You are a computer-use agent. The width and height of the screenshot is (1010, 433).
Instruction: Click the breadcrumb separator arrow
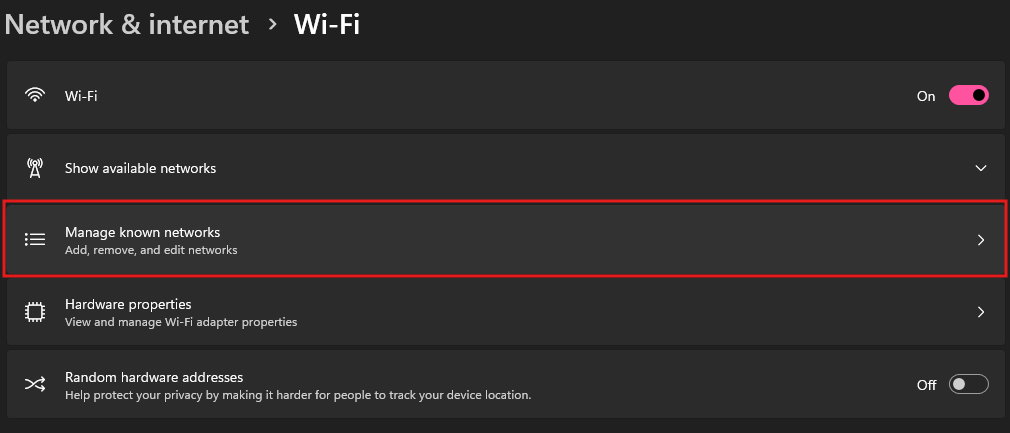[x=272, y=24]
